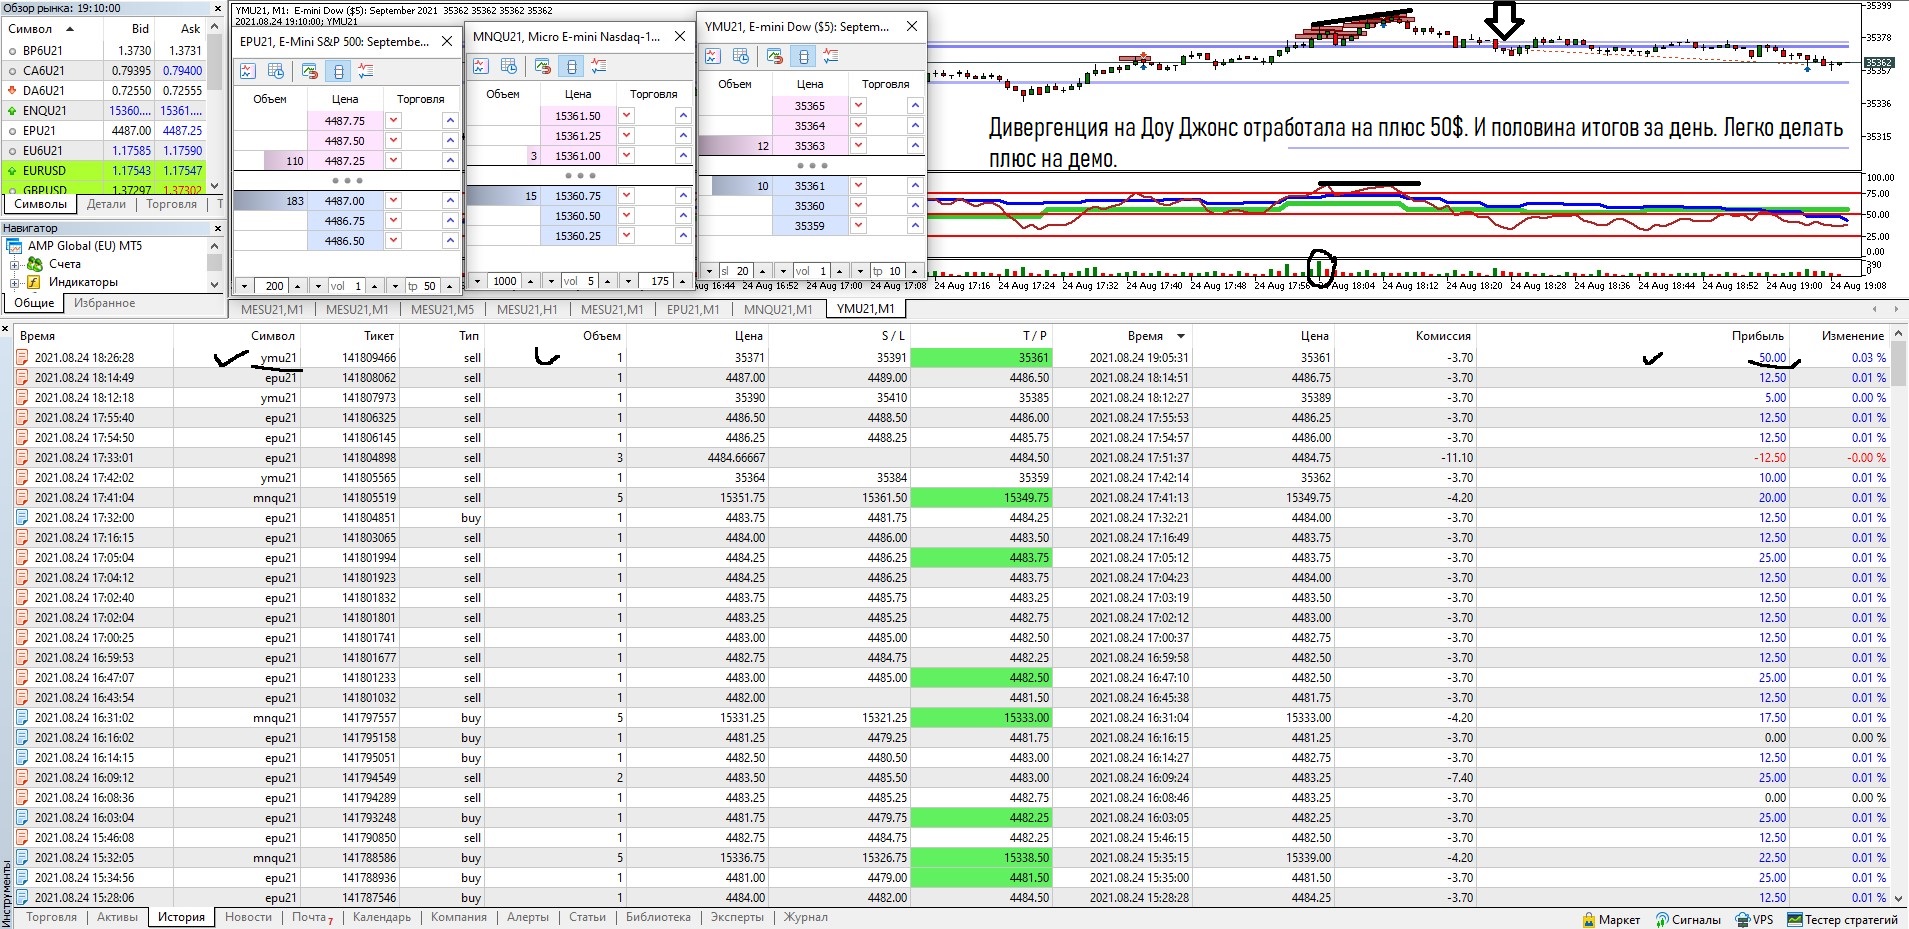Click the table-with-clock icon in EPU21 depth window
The height and width of the screenshot is (929, 1909).
(276, 71)
